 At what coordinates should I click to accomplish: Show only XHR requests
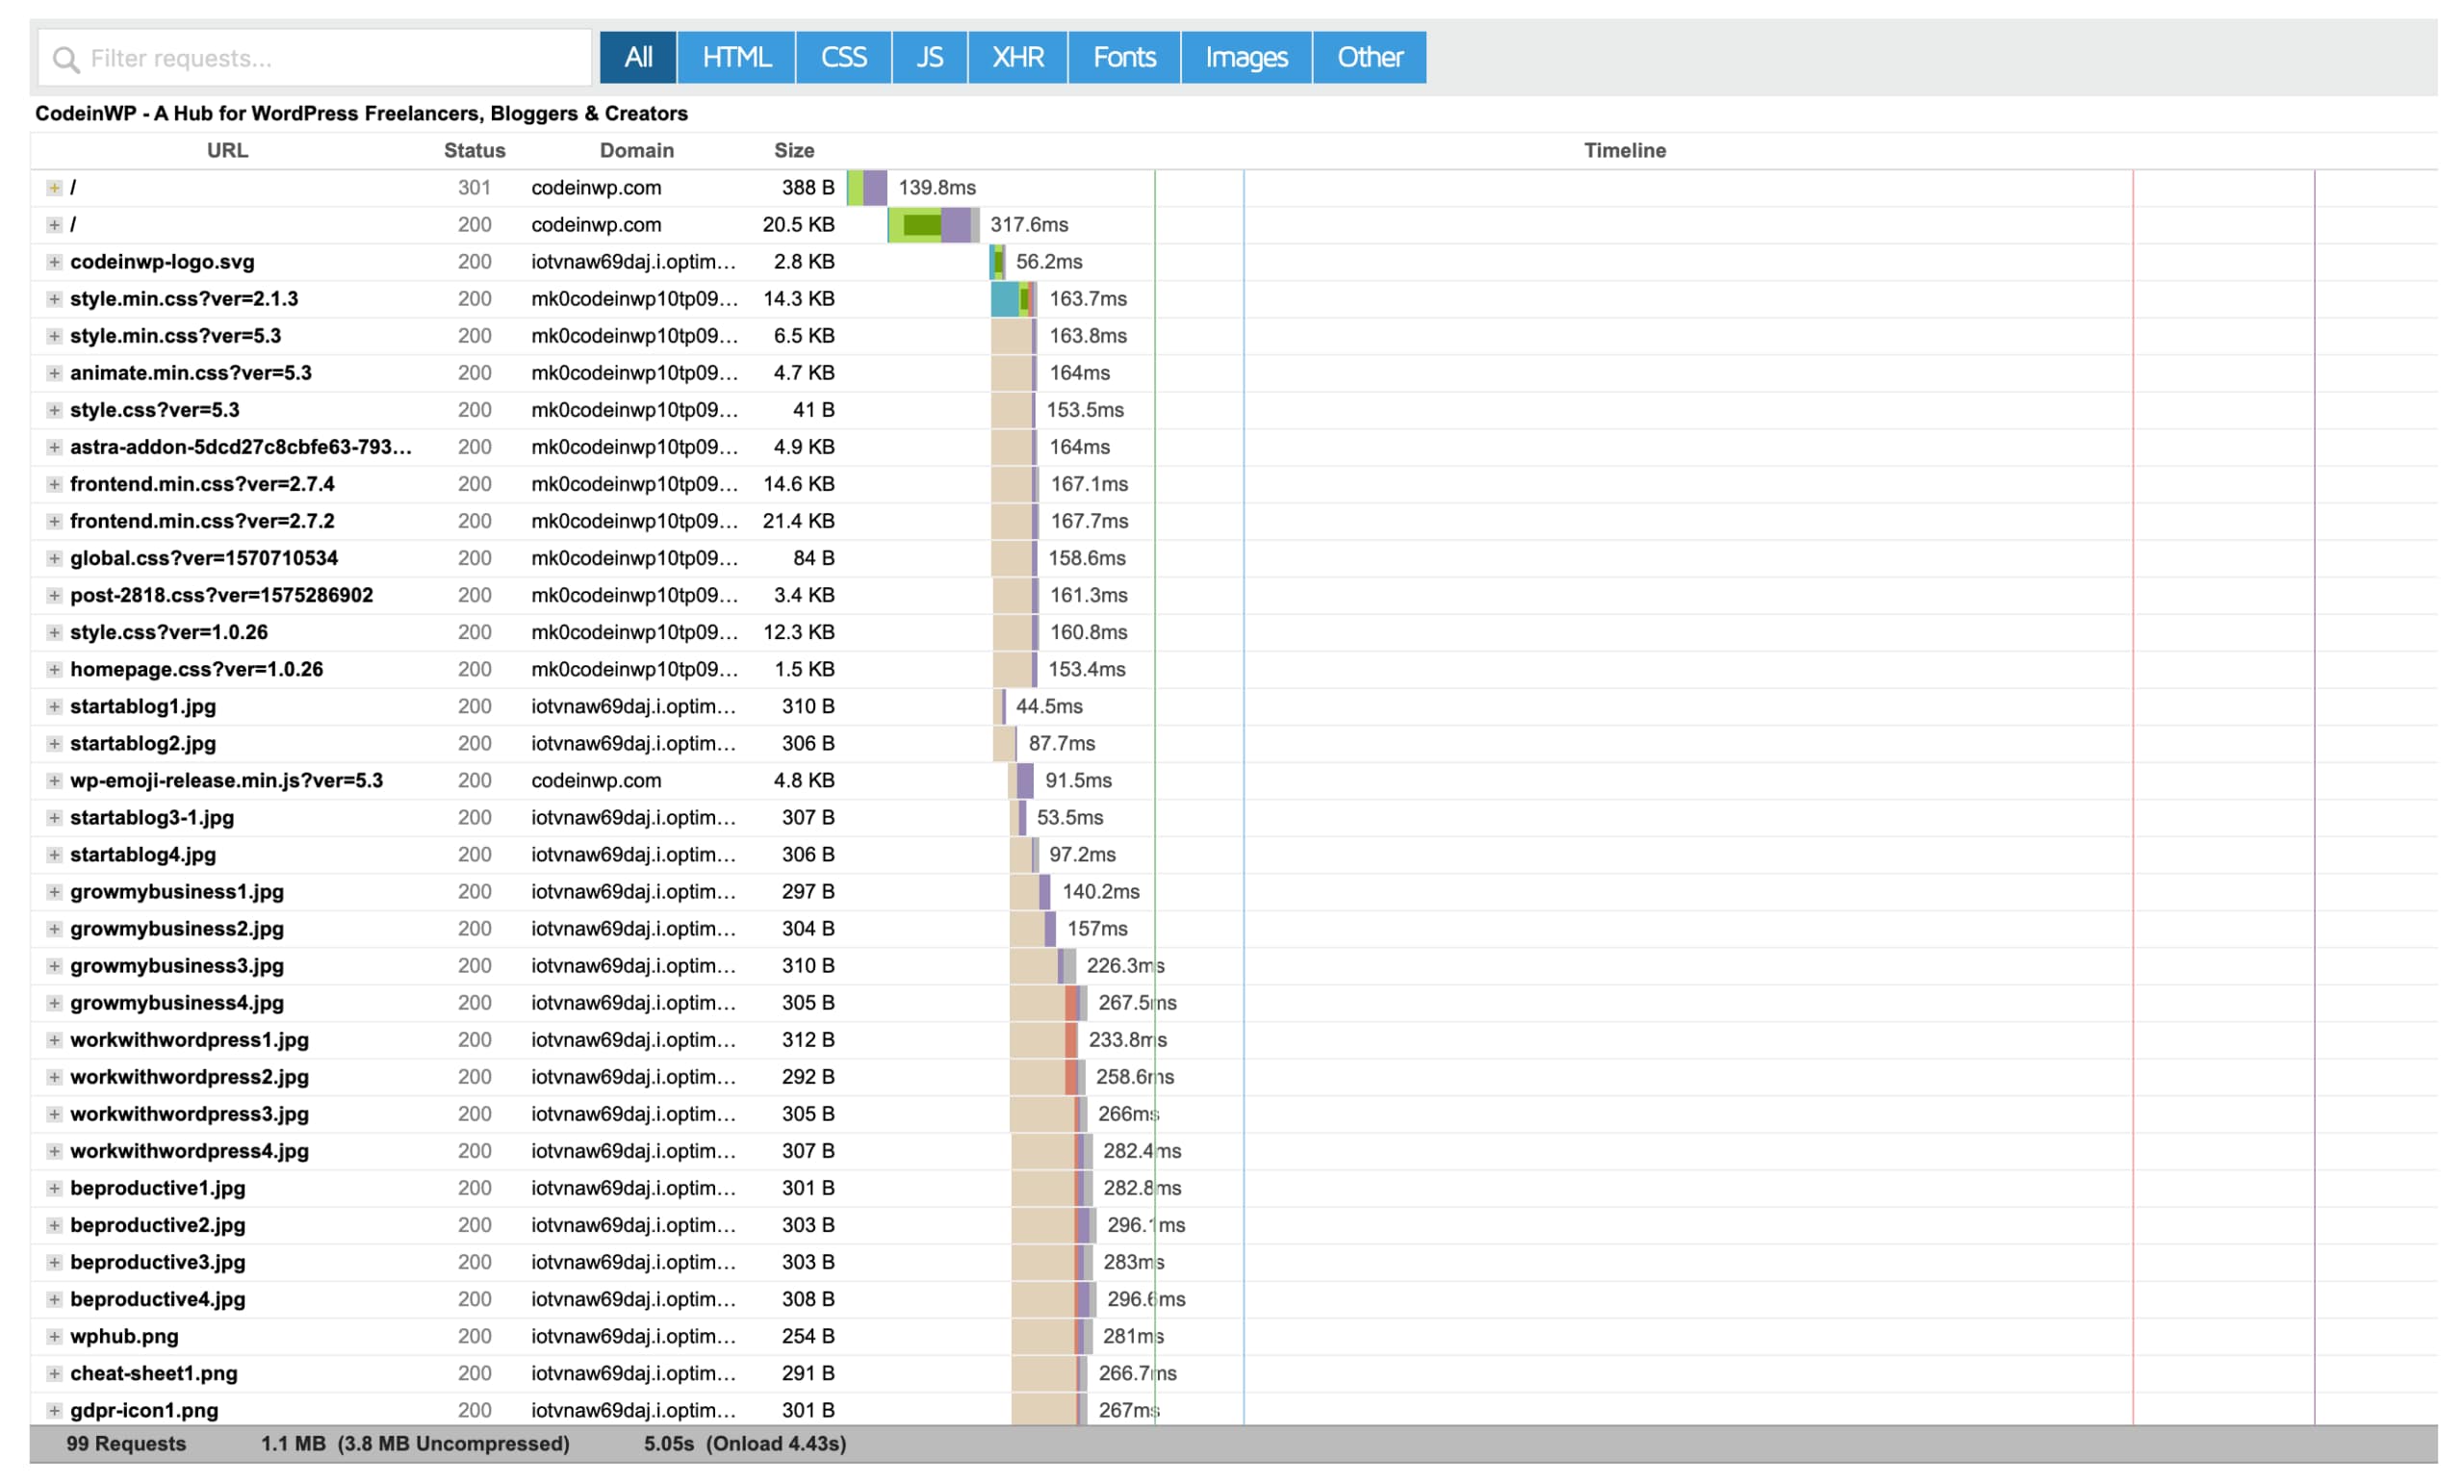click(1017, 57)
